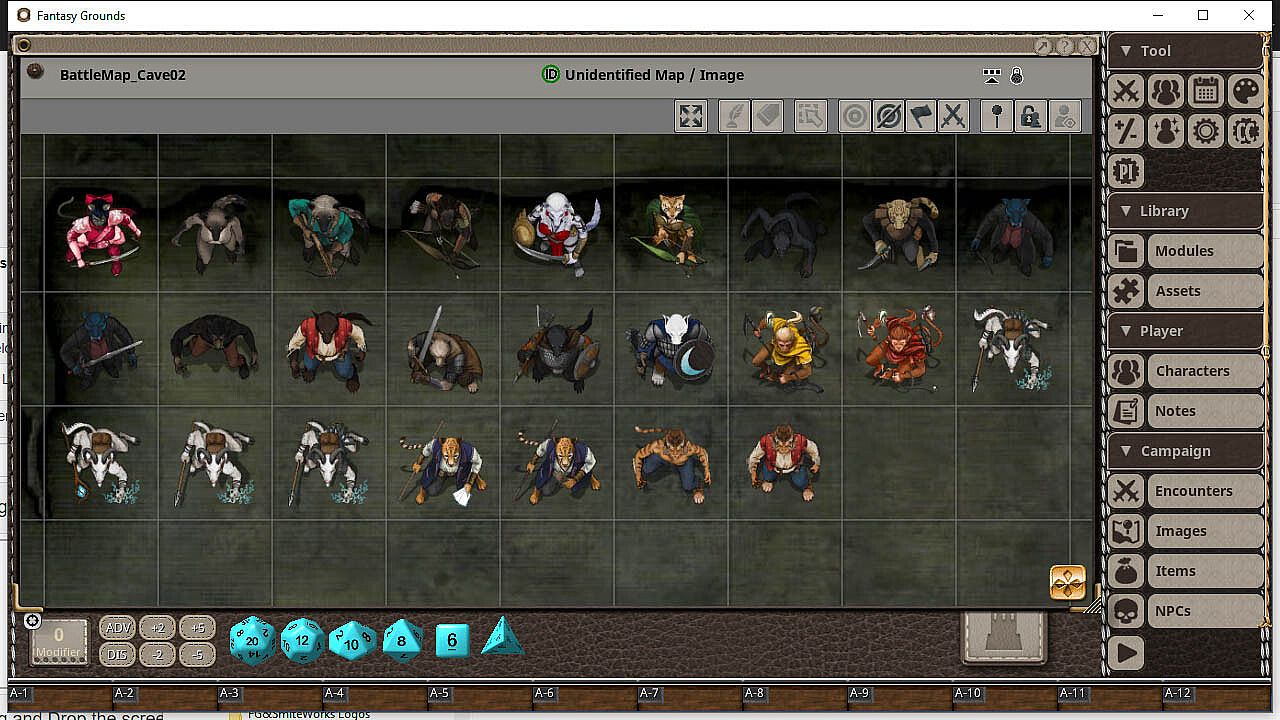Collapse the Campaign section header
1280x720 pixels.
click(1185, 451)
